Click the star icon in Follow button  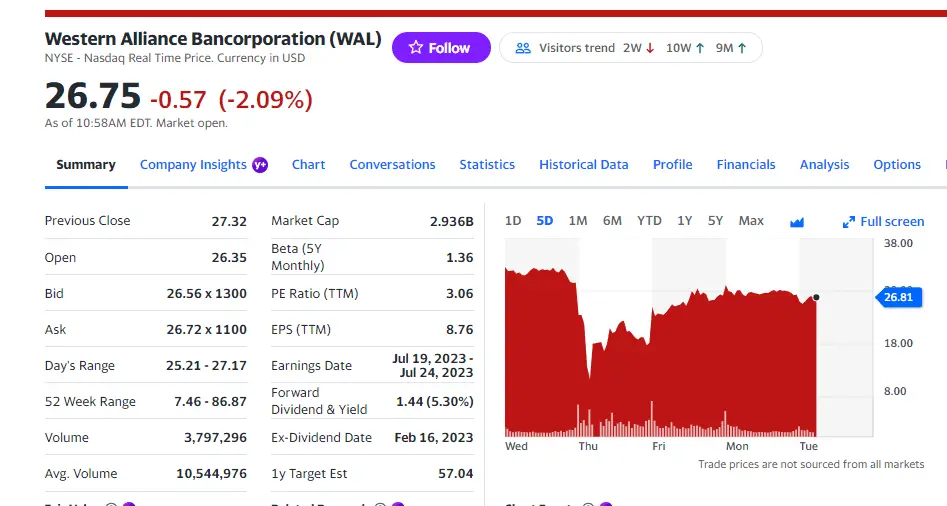(414, 48)
